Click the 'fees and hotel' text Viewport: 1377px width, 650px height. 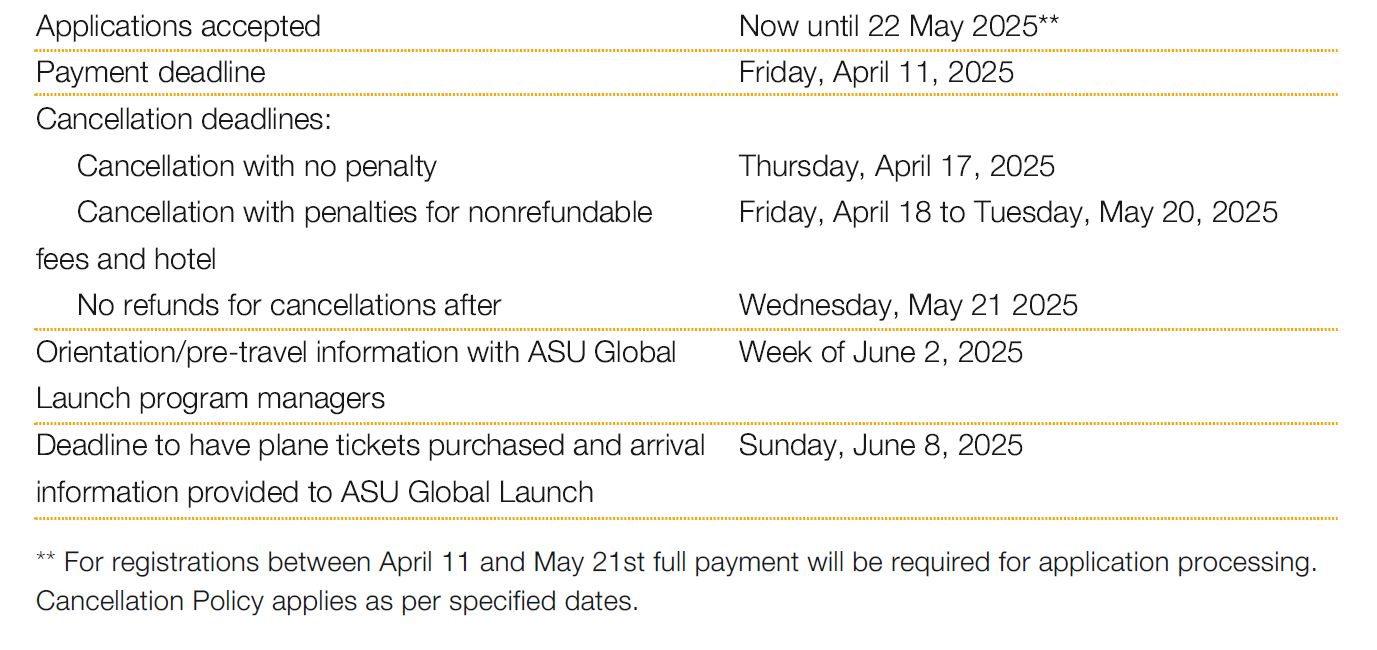pos(126,259)
